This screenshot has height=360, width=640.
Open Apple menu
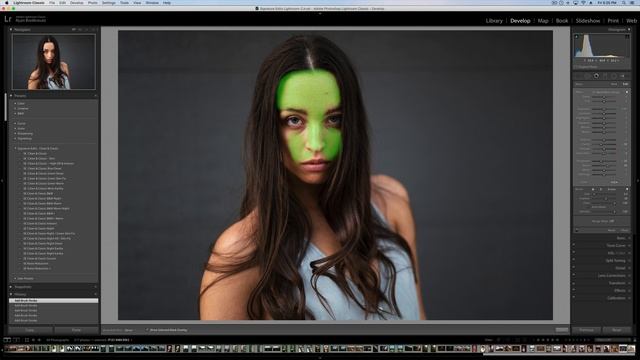(x=7, y=2)
